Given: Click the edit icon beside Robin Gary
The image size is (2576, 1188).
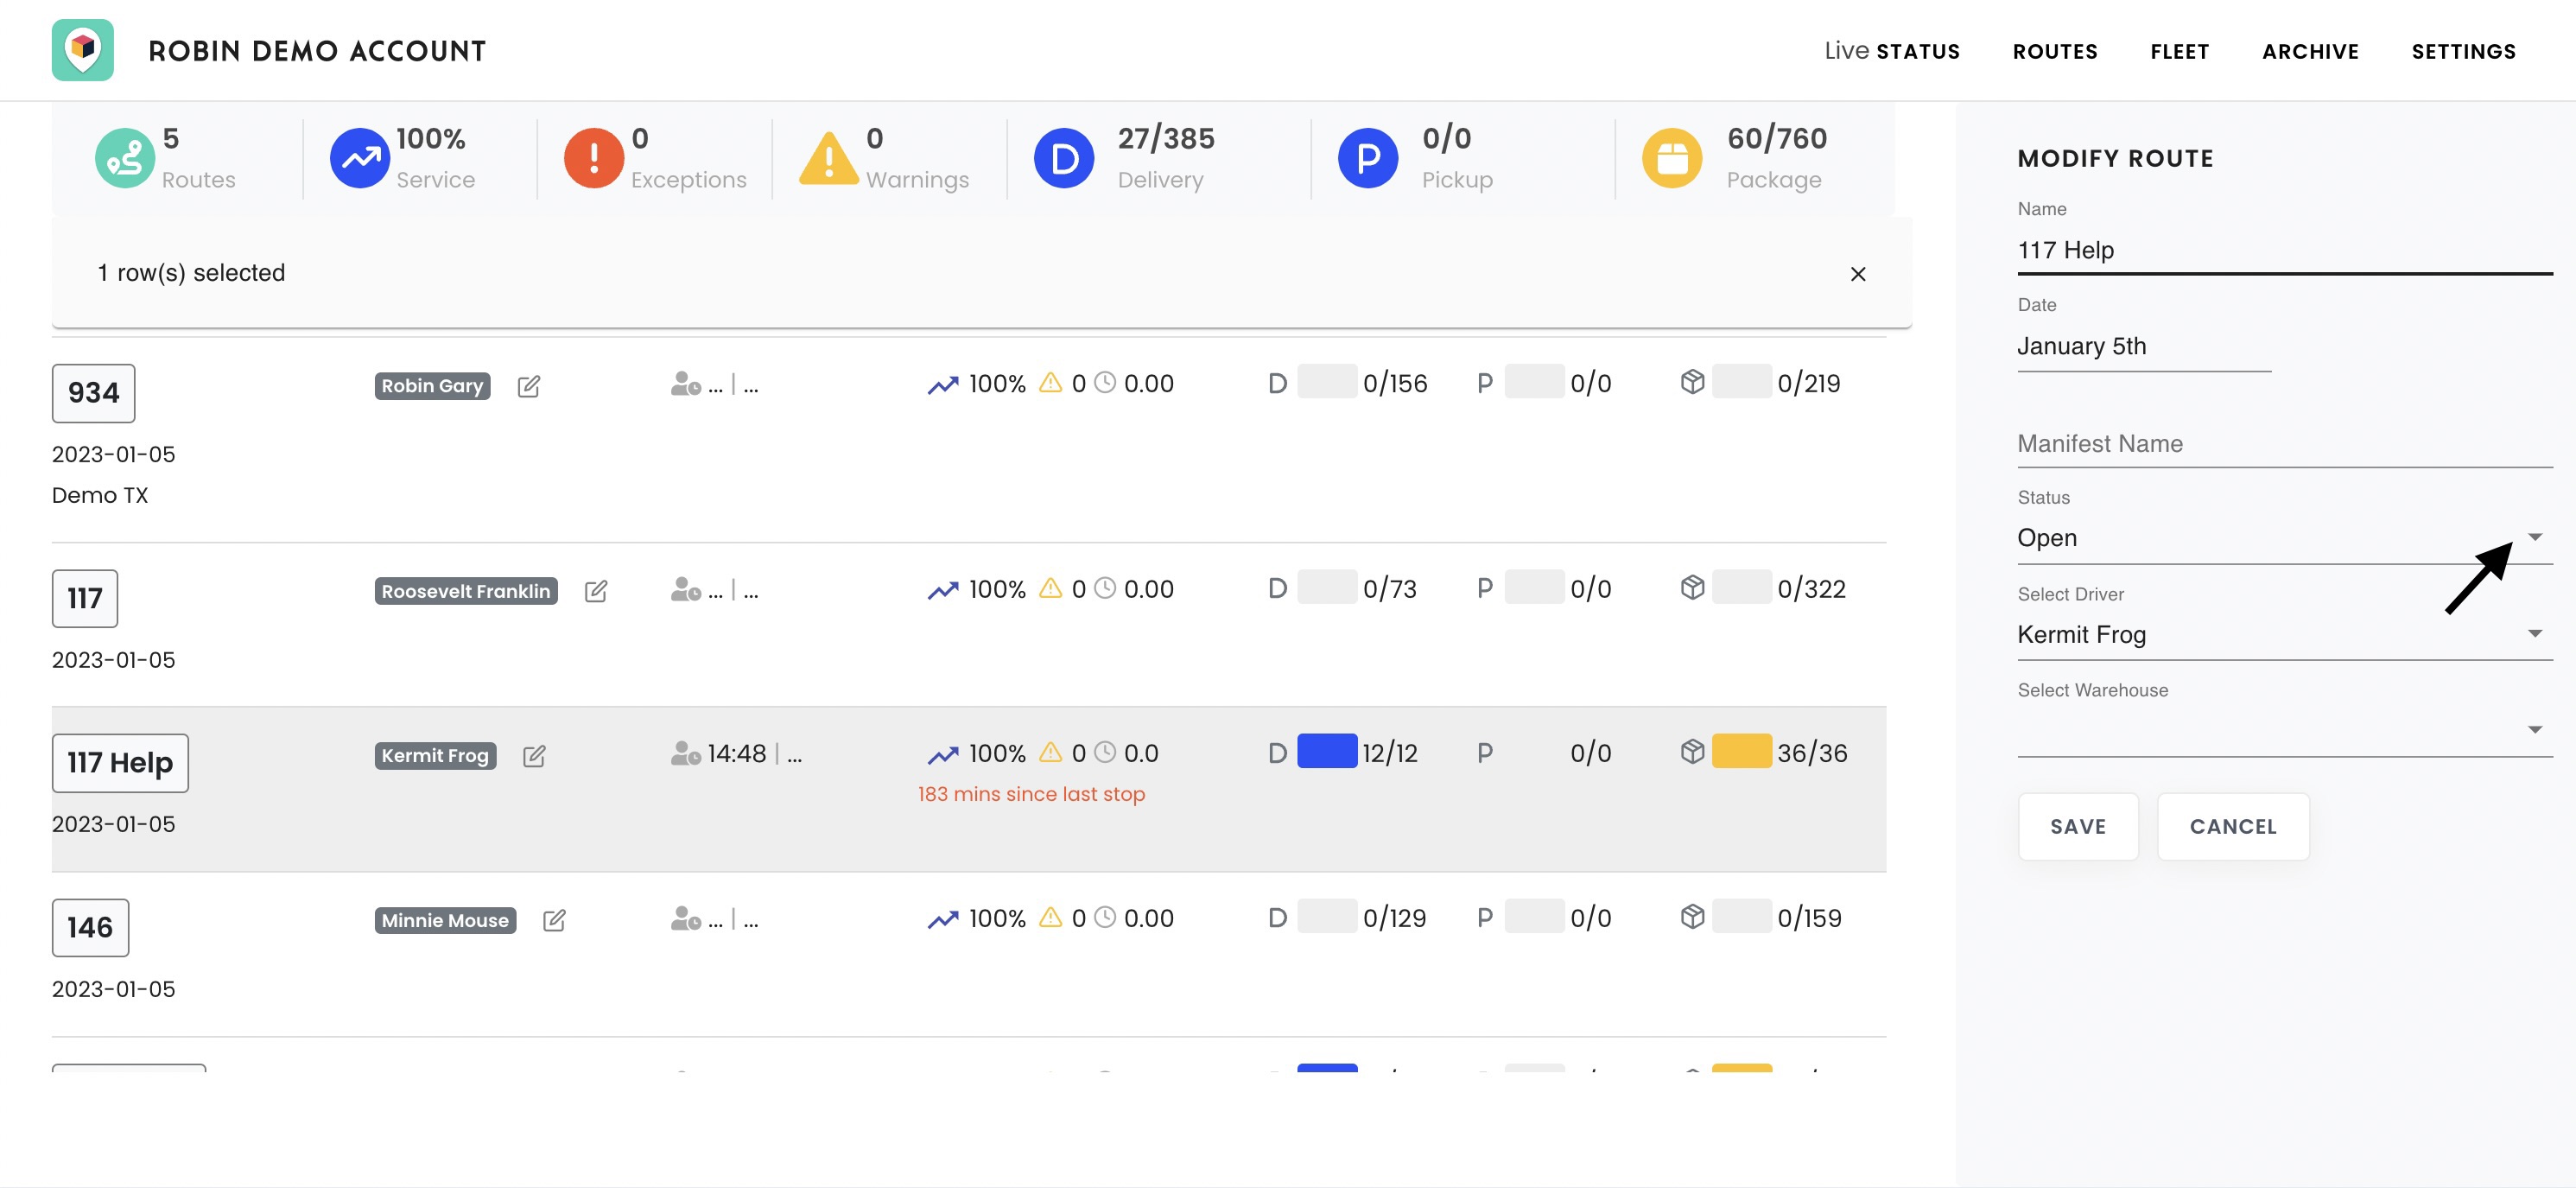Looking at the screenshot, I should pos(529,386).
